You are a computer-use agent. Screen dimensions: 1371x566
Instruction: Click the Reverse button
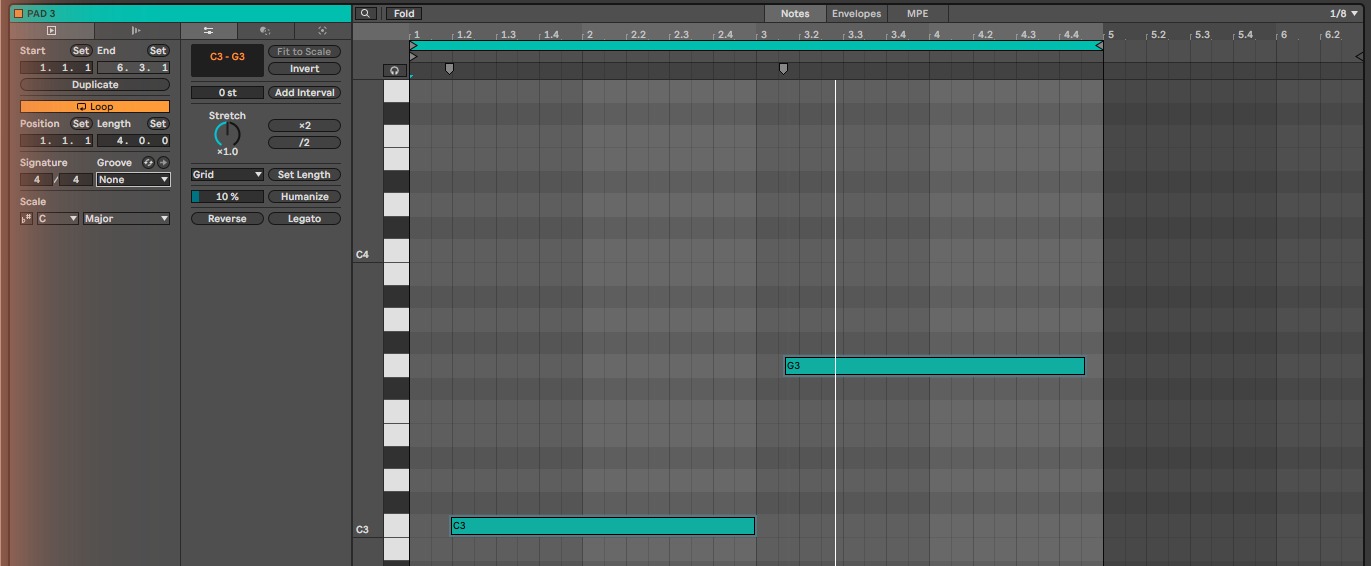pyautogui.click(x=227, y=218)
